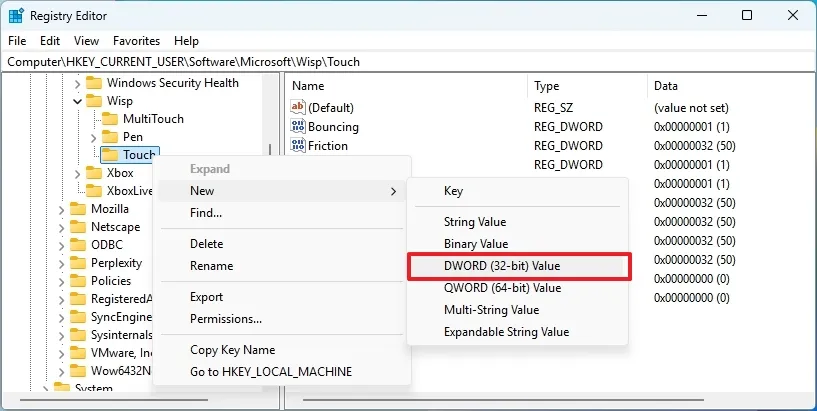Choose QWORD (64-bit) Value option

click(502, 288)
